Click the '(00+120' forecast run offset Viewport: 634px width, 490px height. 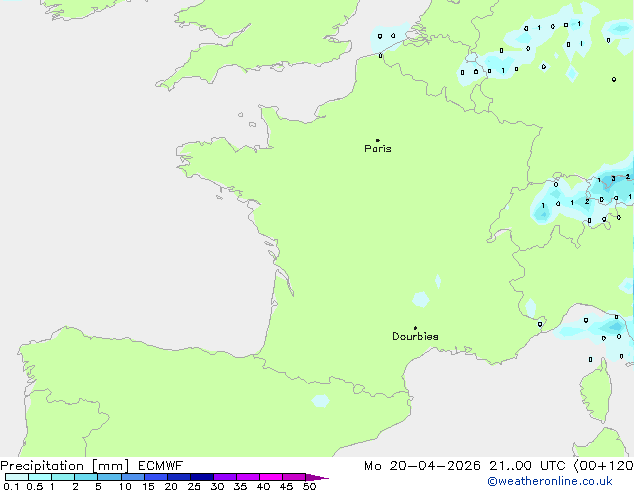pyautogui.click(x=603, y=466)
